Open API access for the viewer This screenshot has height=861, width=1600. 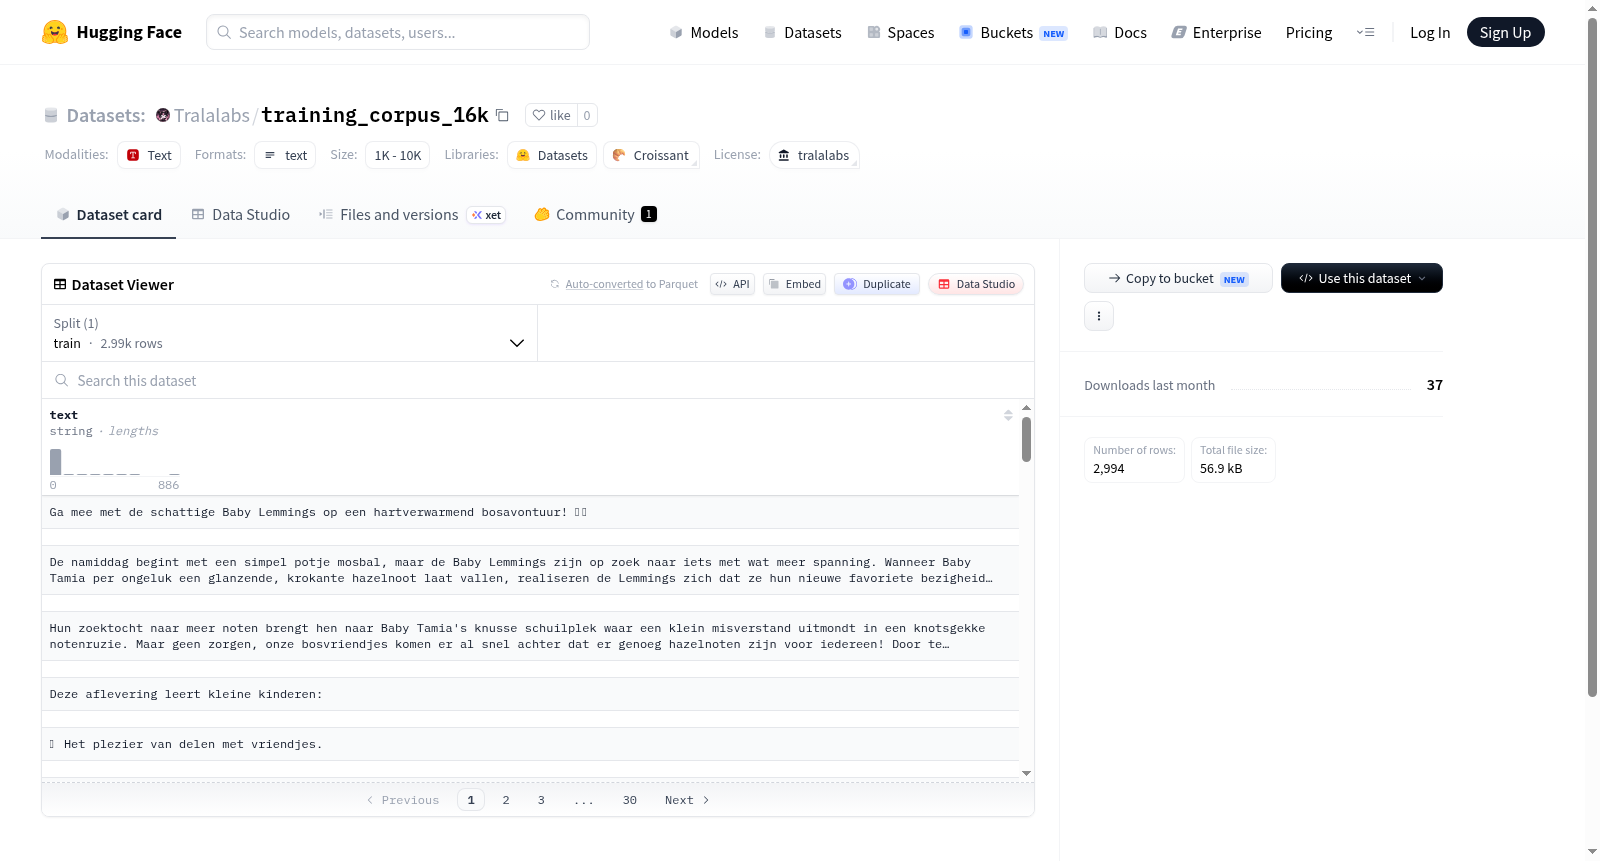pos(732,284)
